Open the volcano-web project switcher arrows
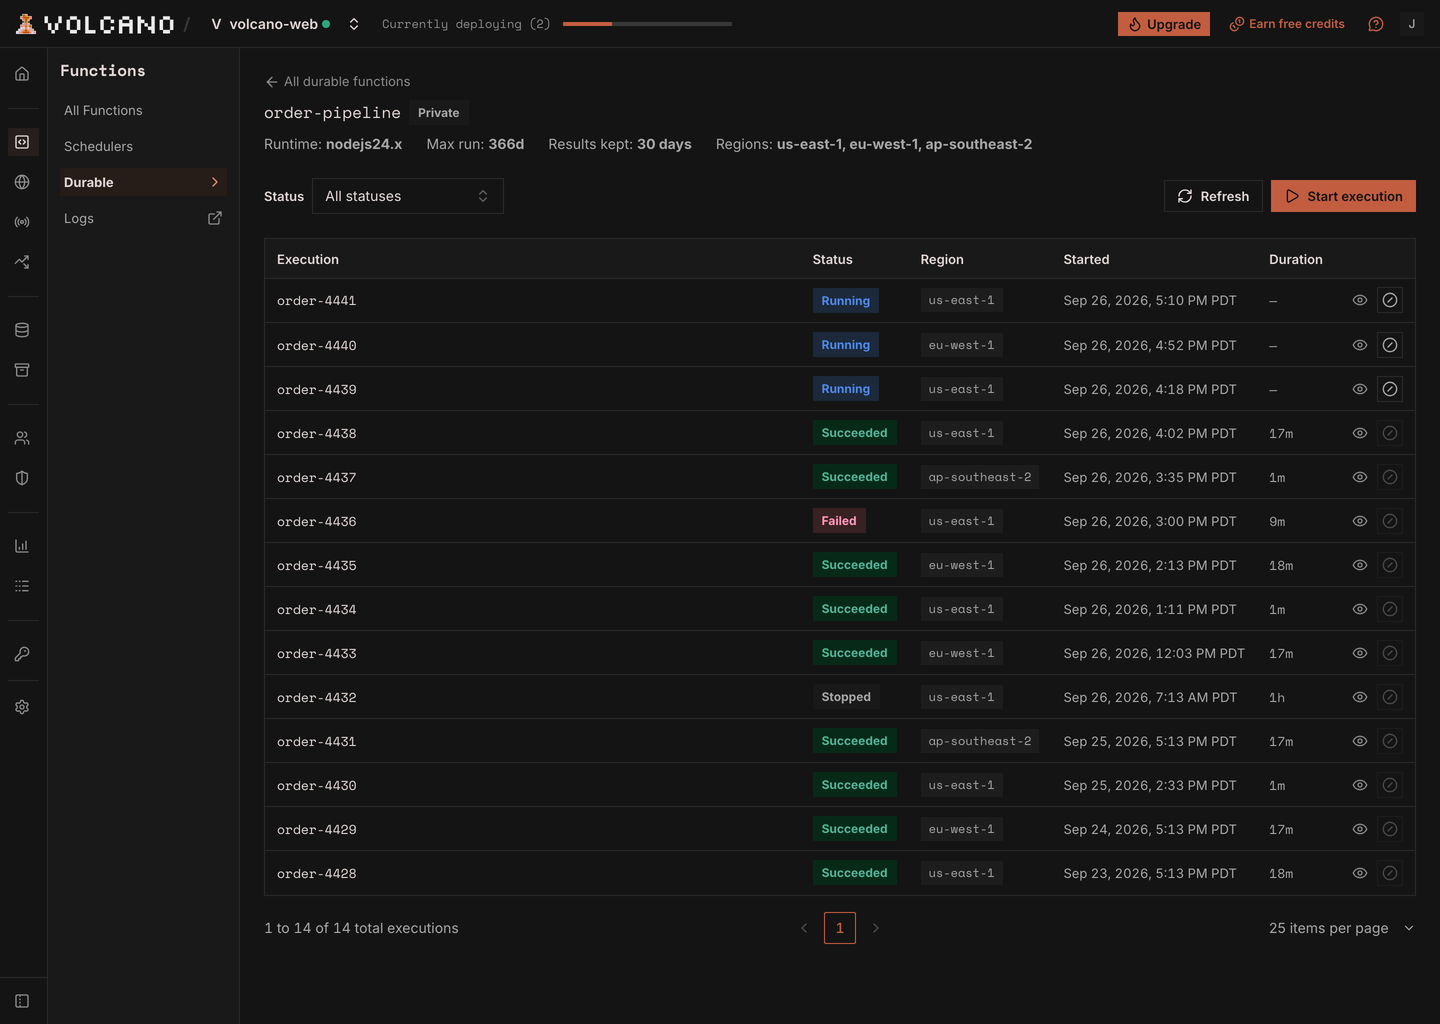This screenshot has height=1024, width=1440. click(354, 24)
